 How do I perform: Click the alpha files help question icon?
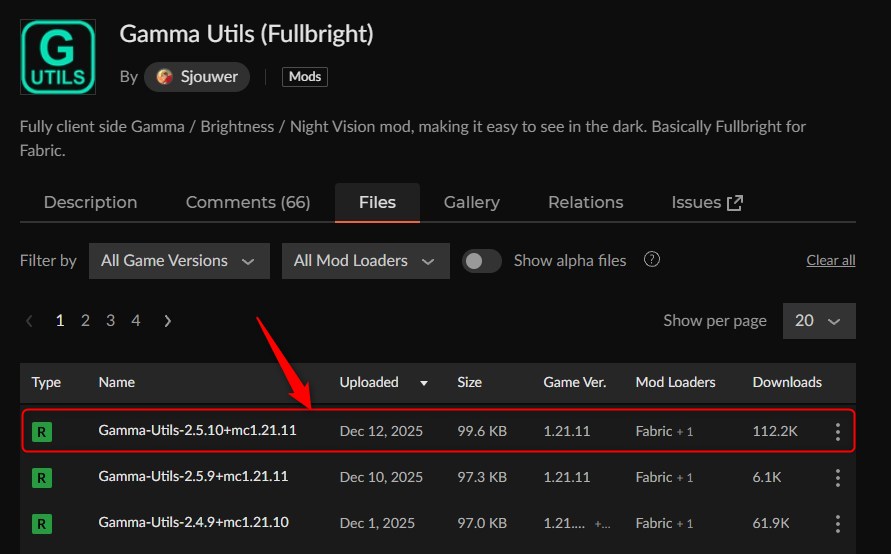click(x=652, y=260)
